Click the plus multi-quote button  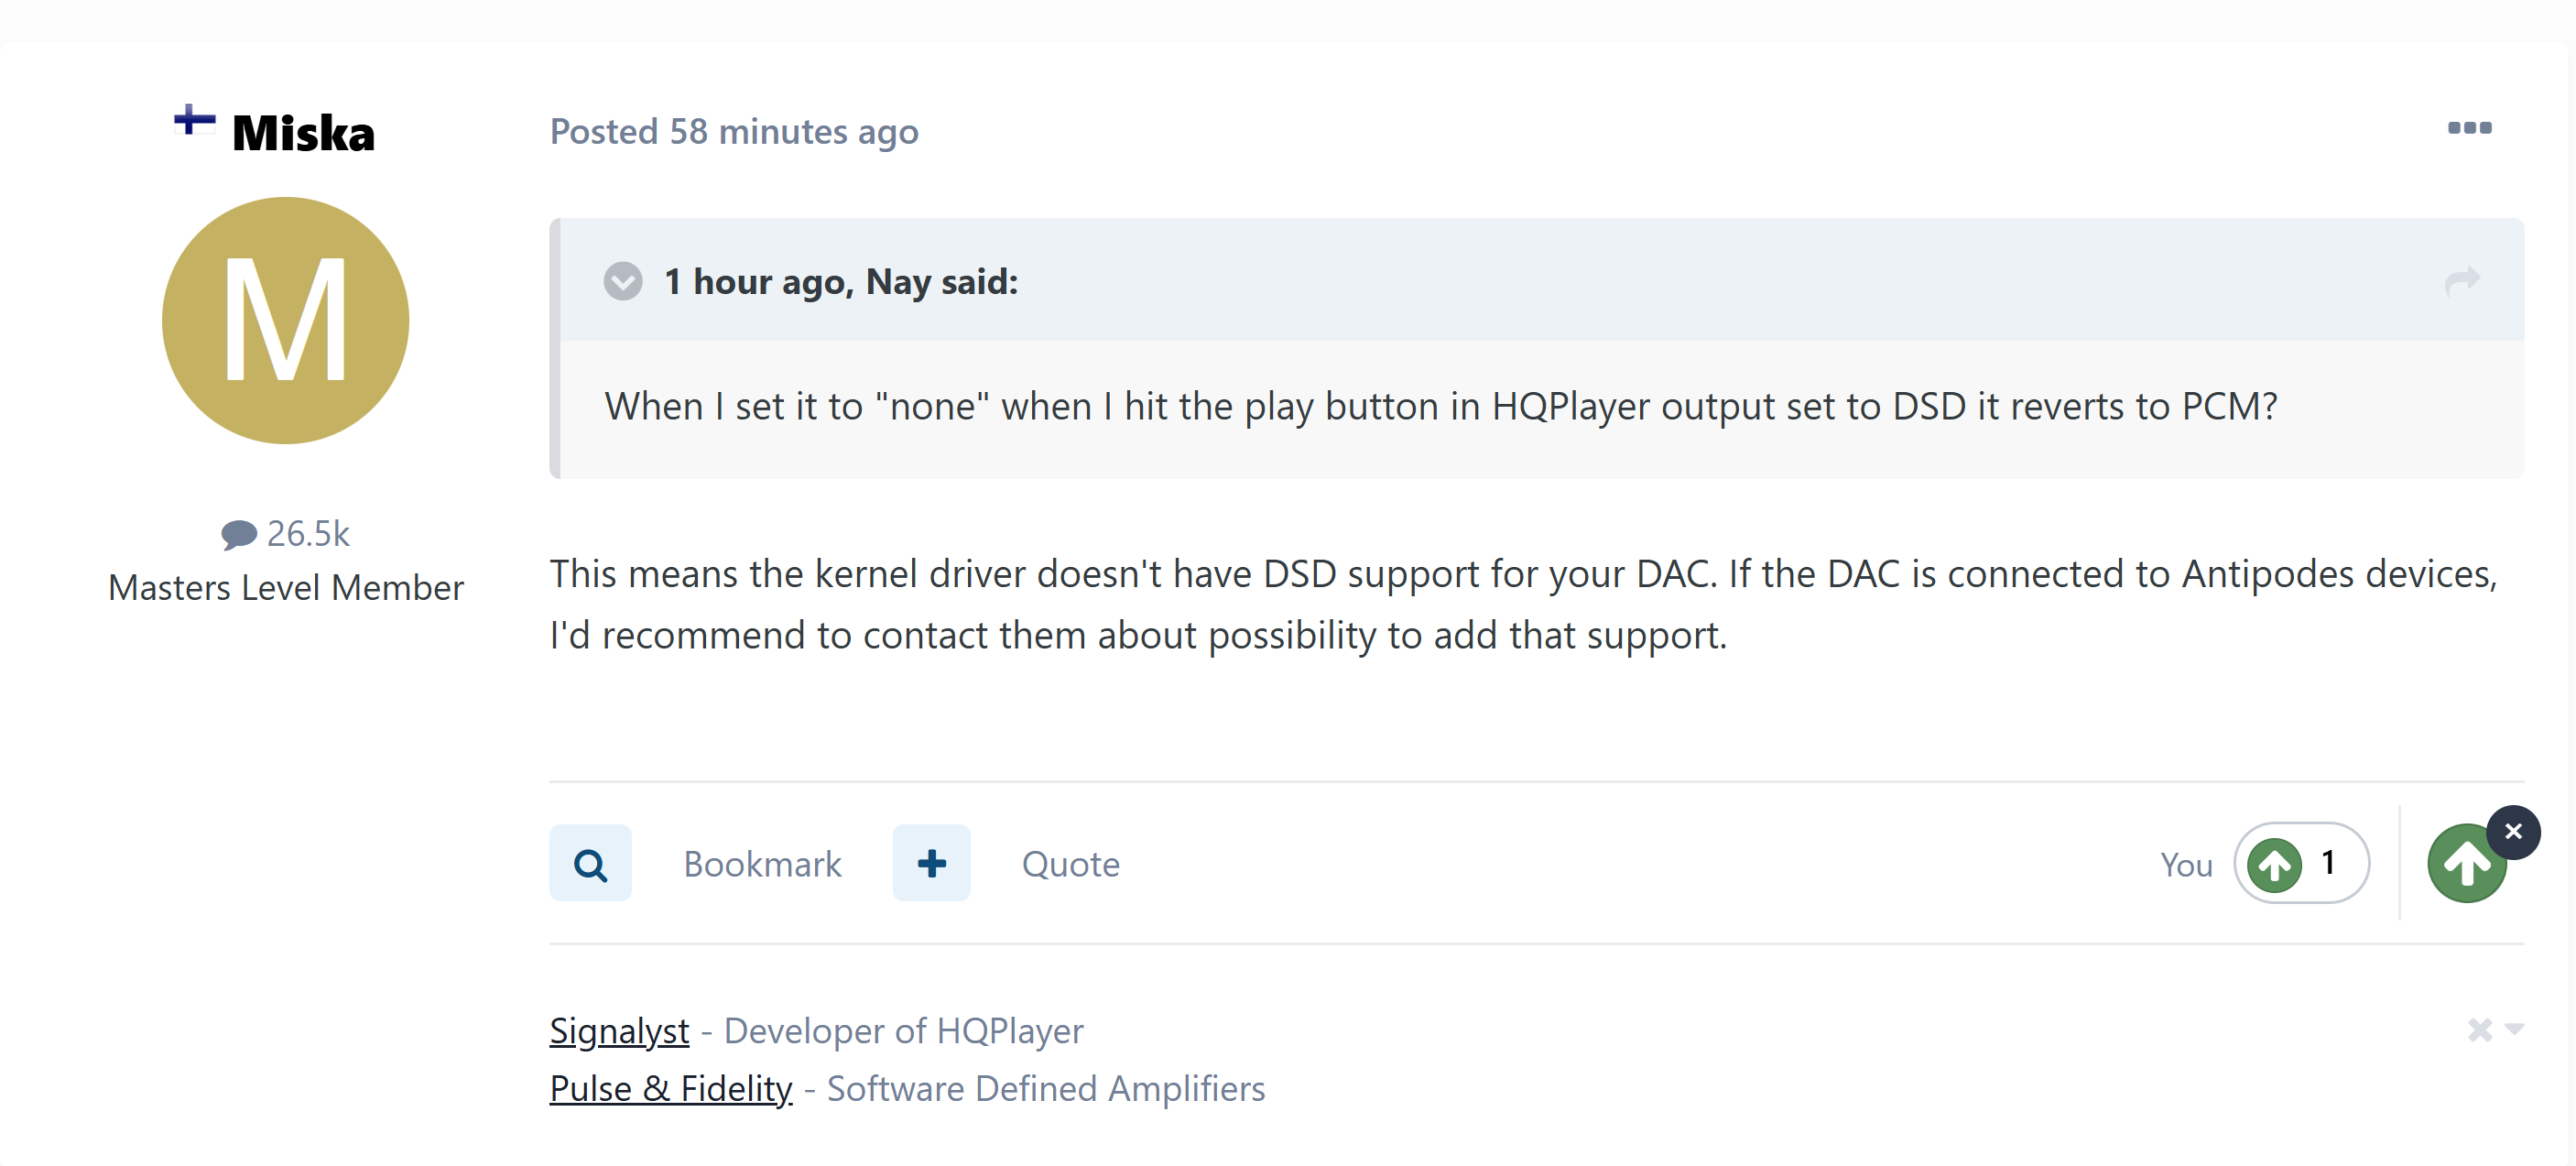coord(931,863)
